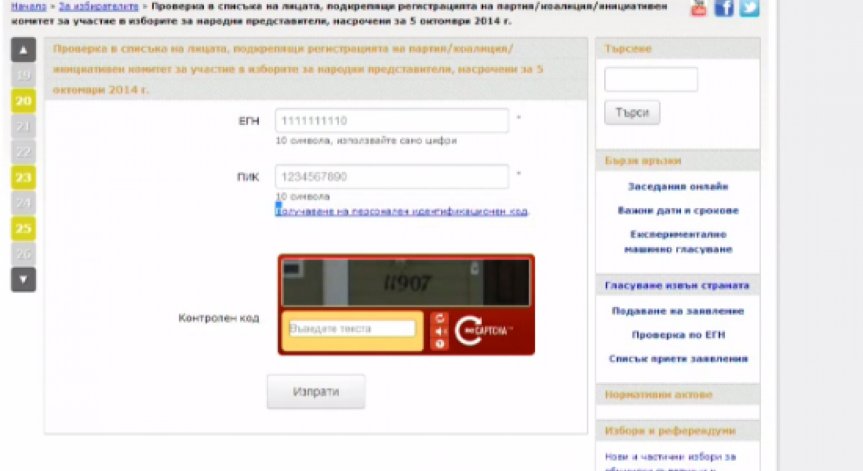Play the reCAPTCHA audio challenge
Screen dimensions: 863x471
click(440, 331)
